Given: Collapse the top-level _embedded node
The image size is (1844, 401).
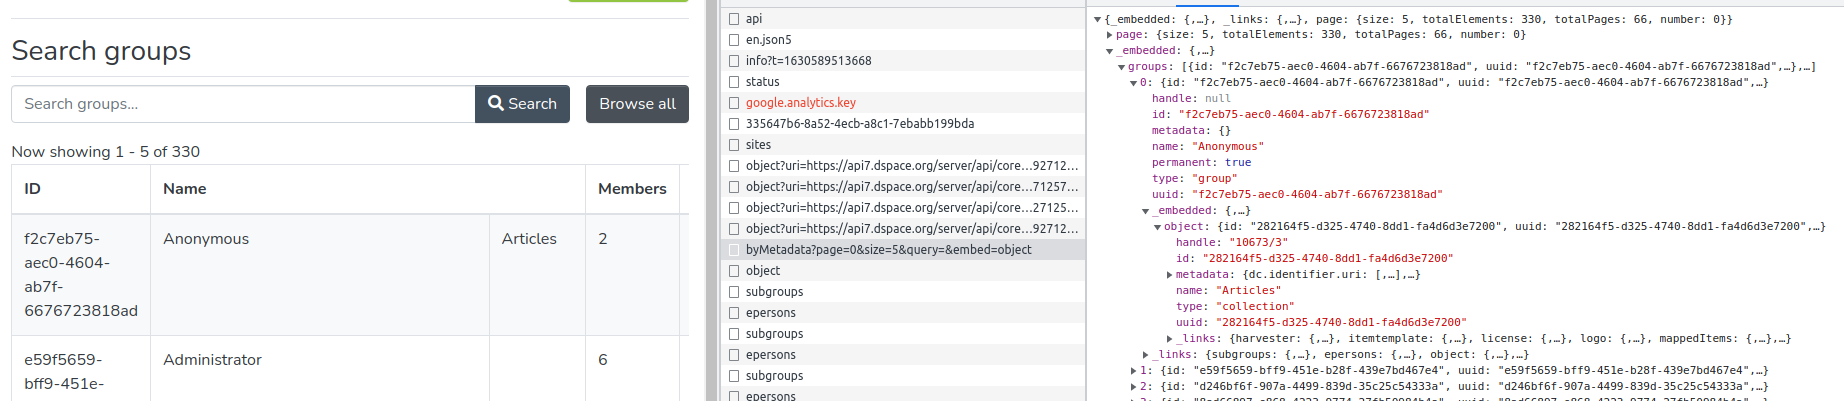Looking at the screenshot, I should coord(1109,51).
